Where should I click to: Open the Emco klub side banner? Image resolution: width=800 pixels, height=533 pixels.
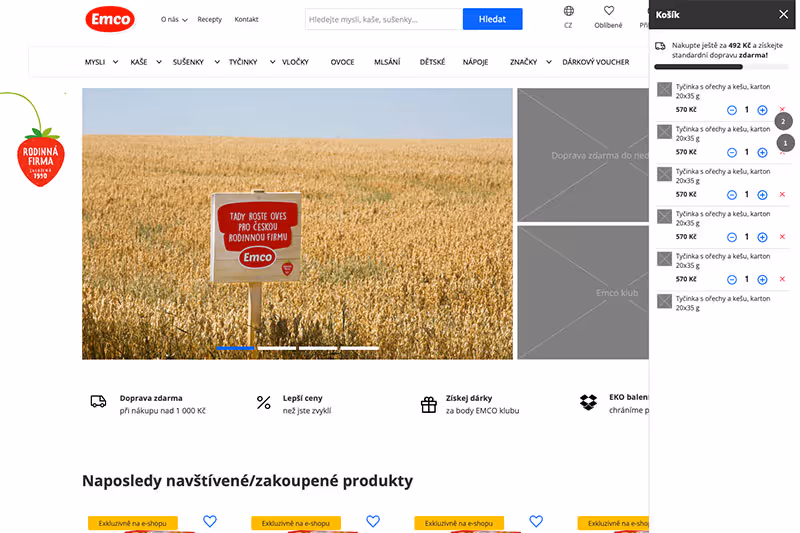[x=583, y=293]
